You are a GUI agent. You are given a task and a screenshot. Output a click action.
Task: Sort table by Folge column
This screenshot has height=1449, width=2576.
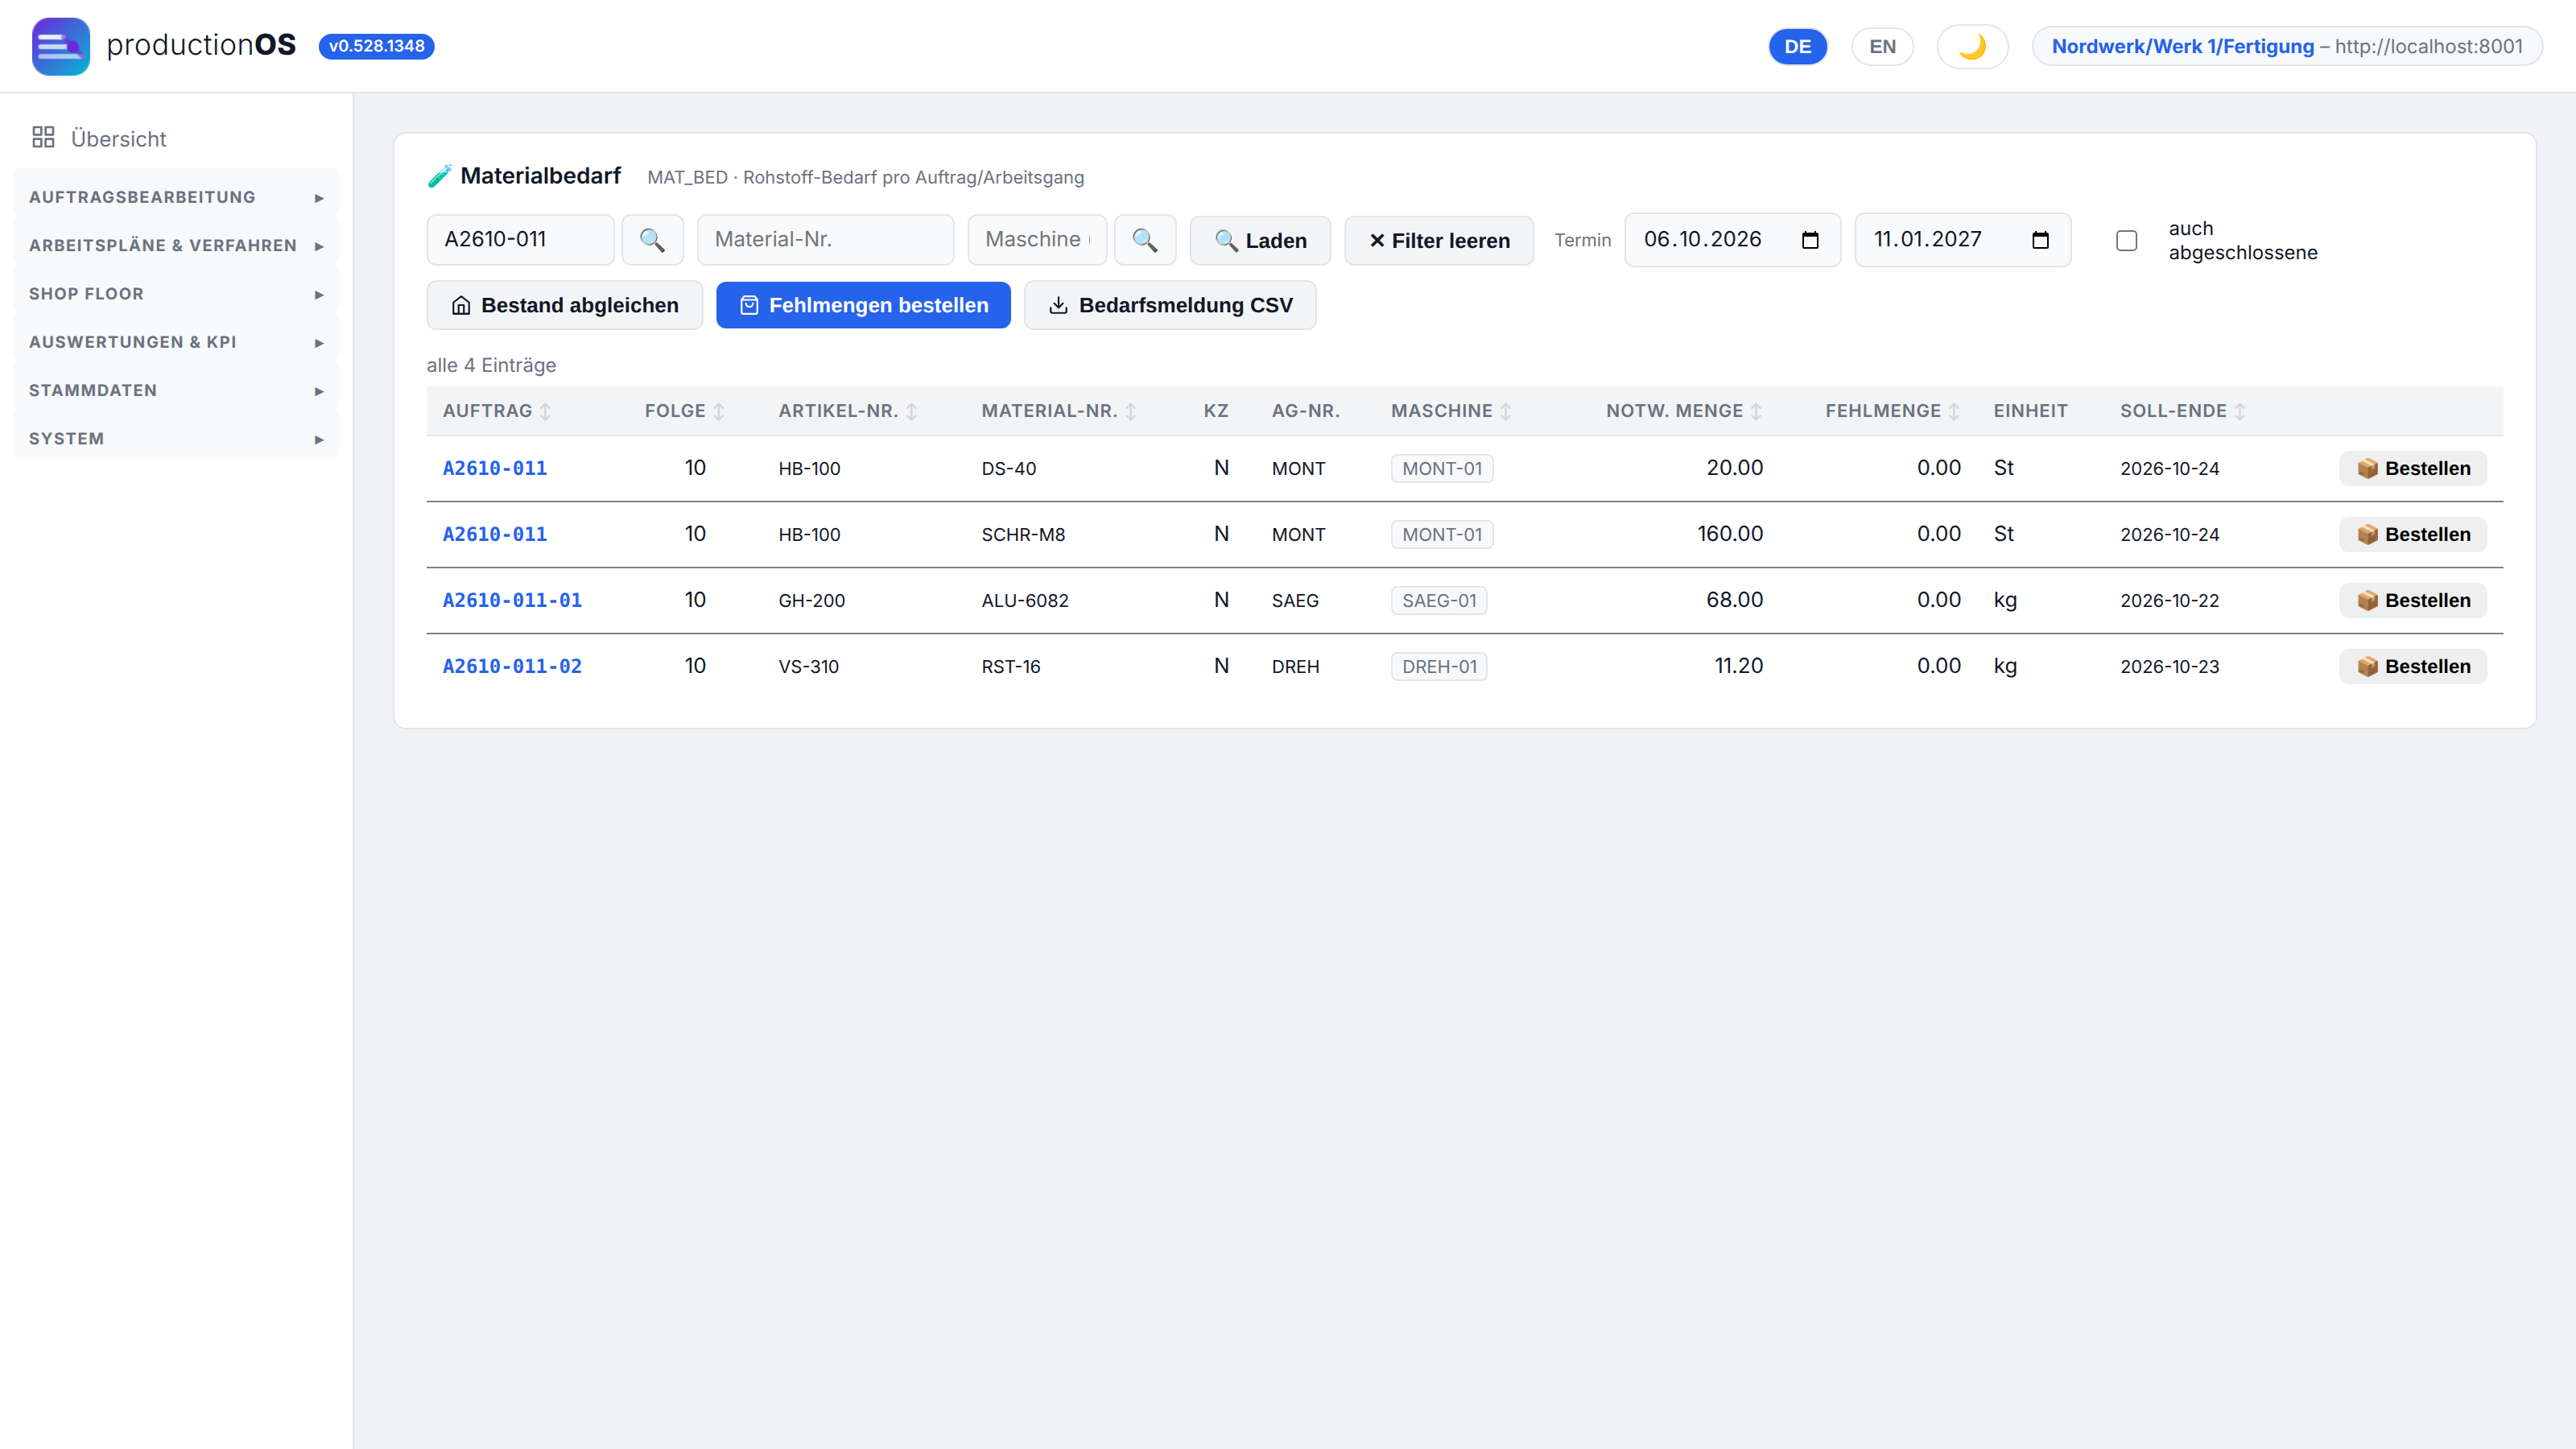click(x=685, y=411)
